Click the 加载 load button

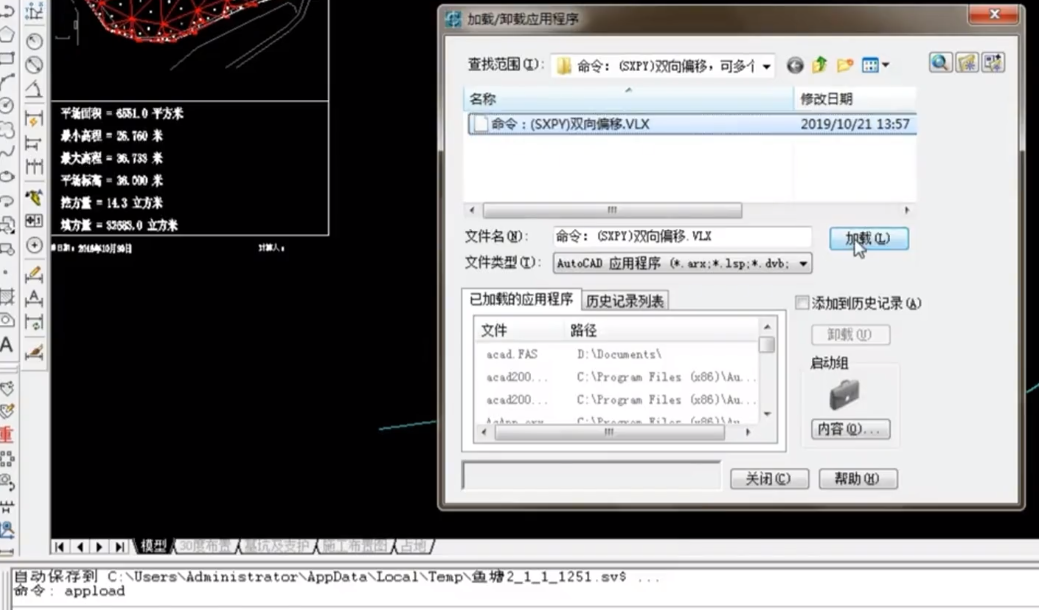click(x=868, y=238)
